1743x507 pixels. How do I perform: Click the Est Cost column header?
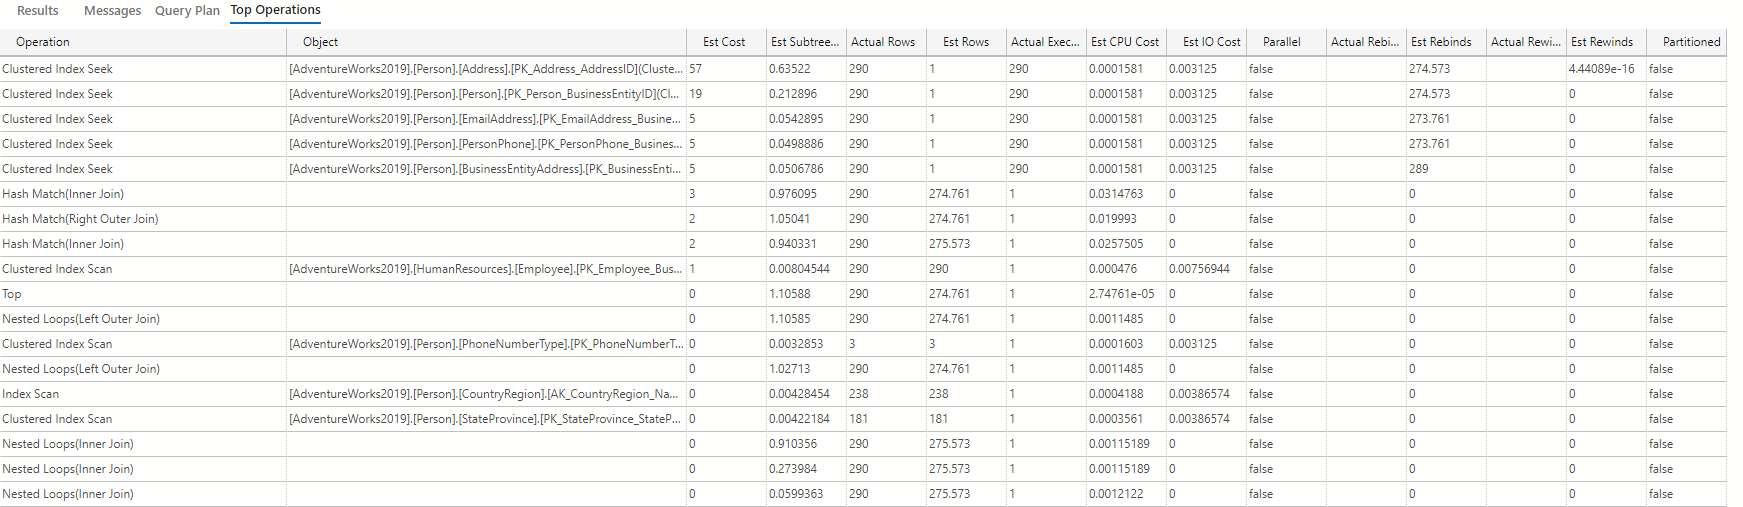click(x=724, y=42)
